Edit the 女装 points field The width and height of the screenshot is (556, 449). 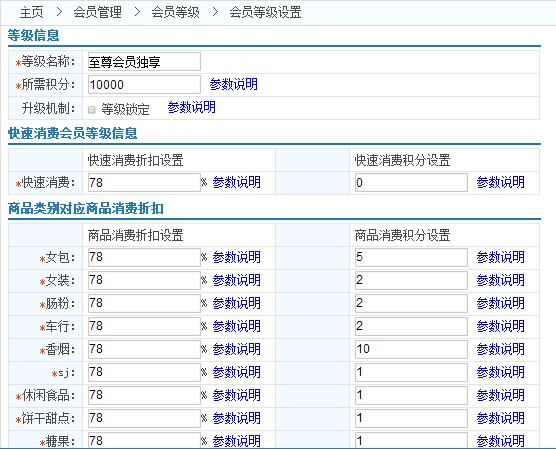pyautogui.click(x=411, y=280)
